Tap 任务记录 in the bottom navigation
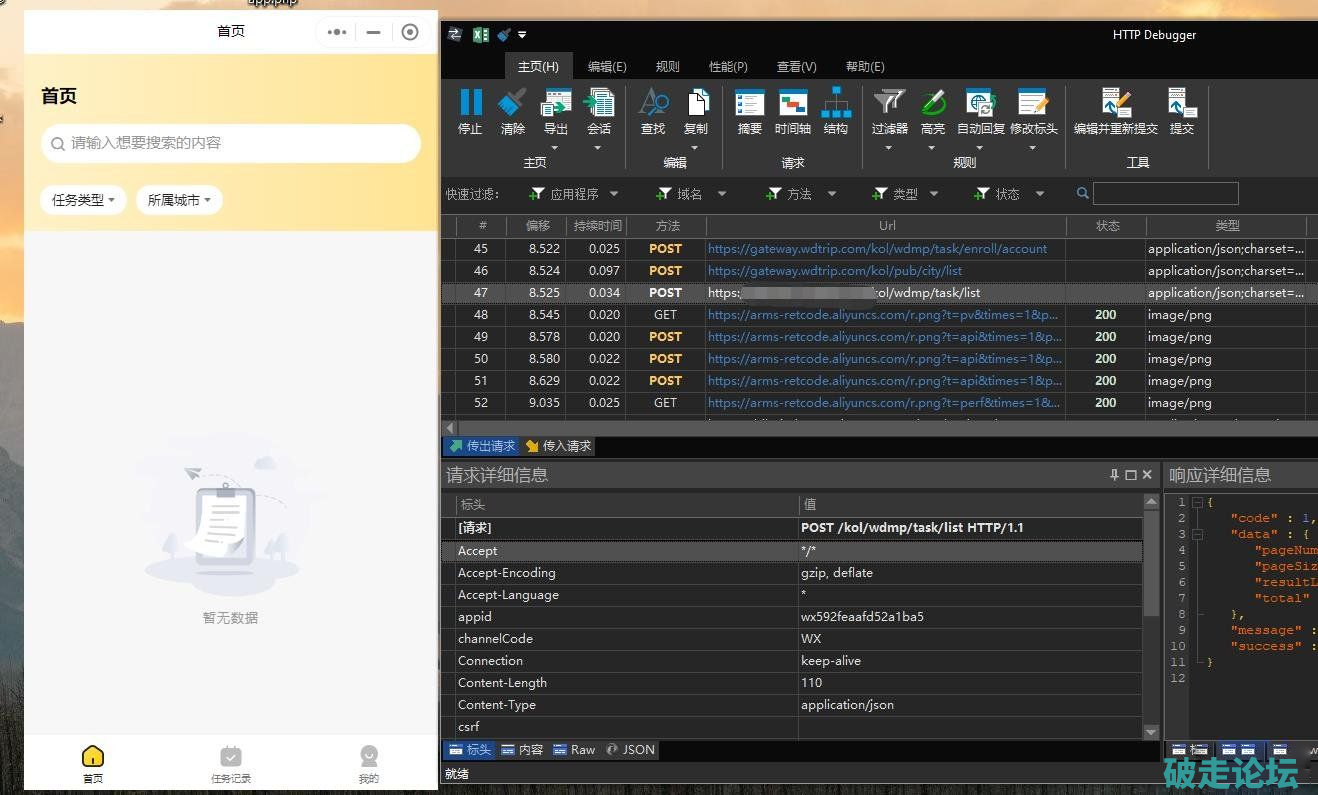Viewport: 1318px width, 795px height. [x=231, y=764]
